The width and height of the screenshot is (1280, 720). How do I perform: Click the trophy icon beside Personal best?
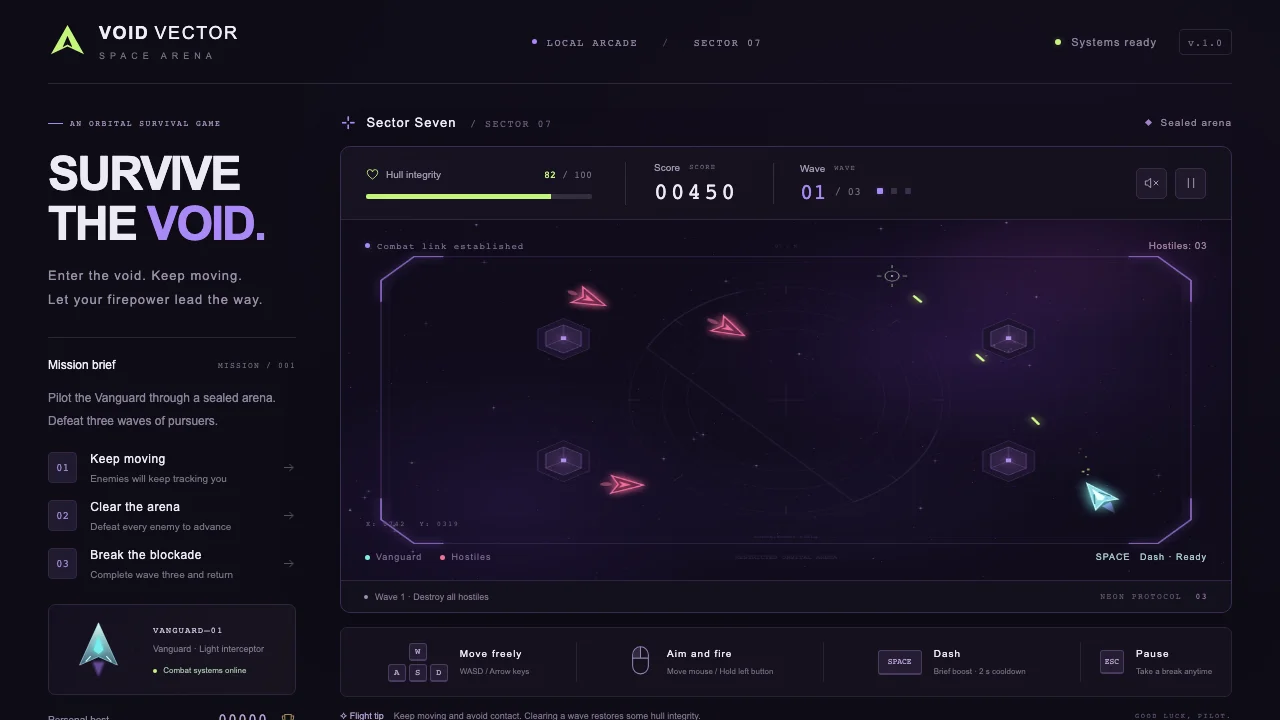tap(288, 717)
